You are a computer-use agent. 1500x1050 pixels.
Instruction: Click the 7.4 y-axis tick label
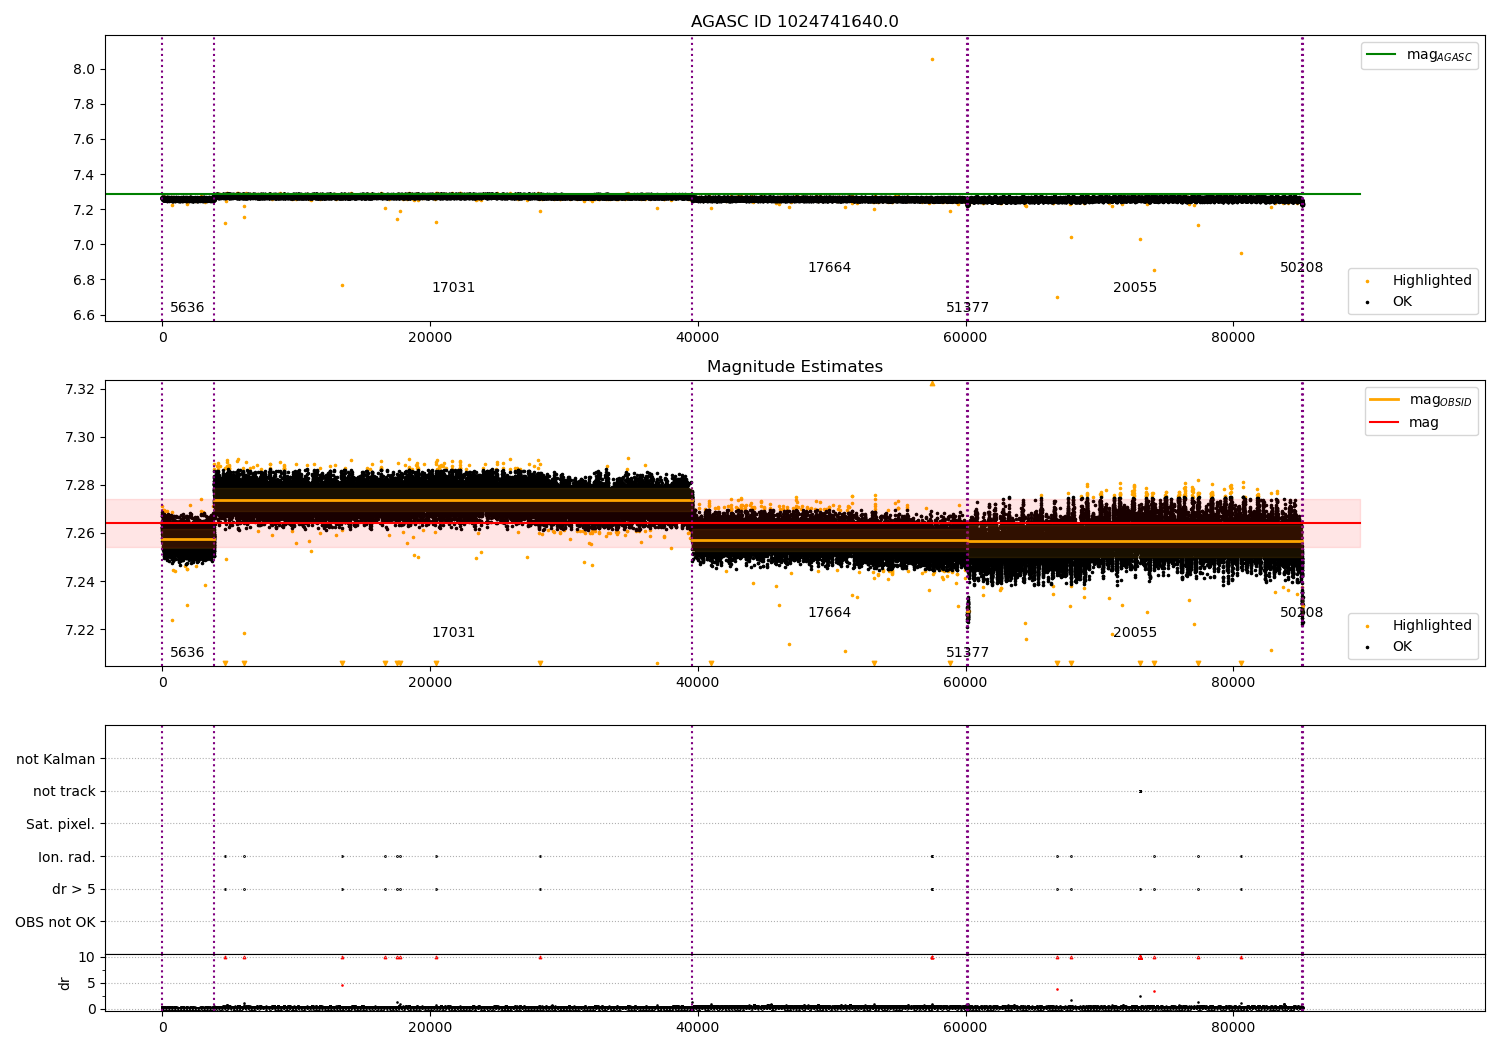84,175
